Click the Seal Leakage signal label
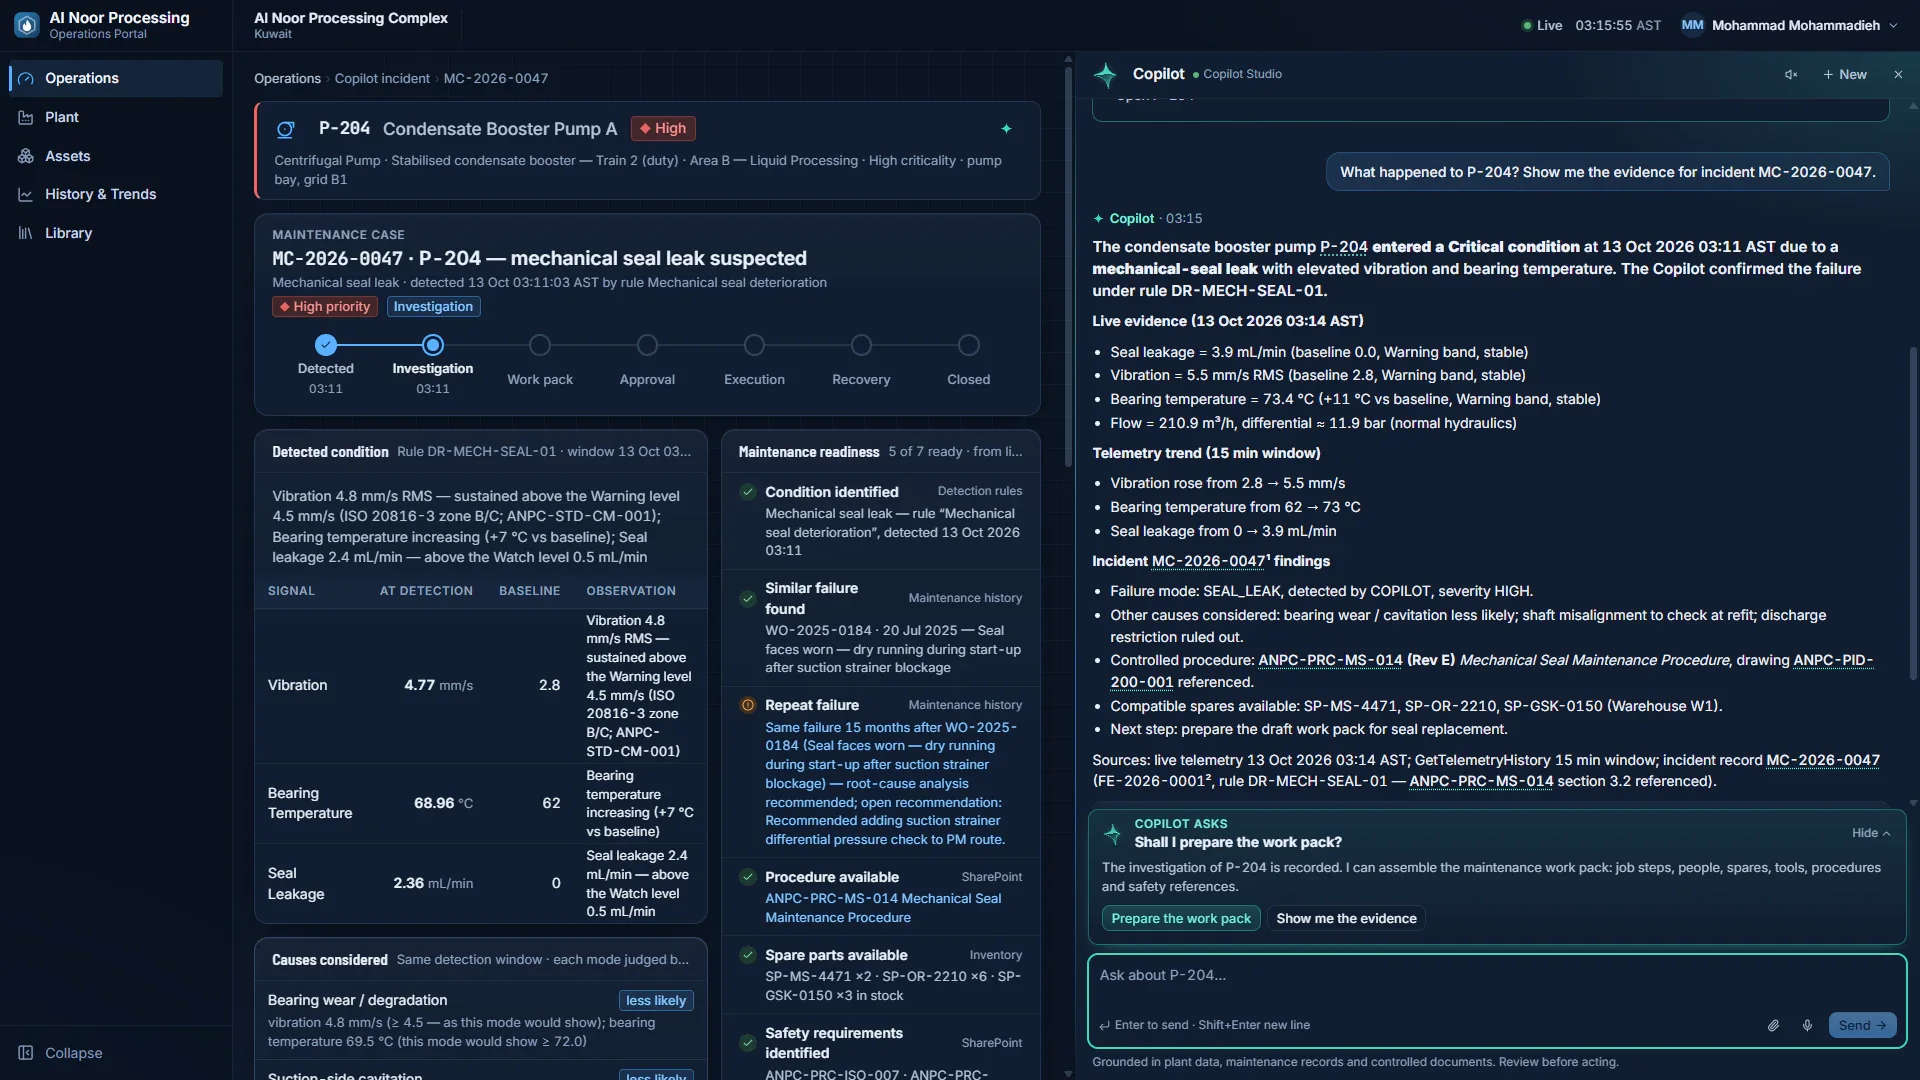This screenshot has height=1080, width=1920. (296, 883)
